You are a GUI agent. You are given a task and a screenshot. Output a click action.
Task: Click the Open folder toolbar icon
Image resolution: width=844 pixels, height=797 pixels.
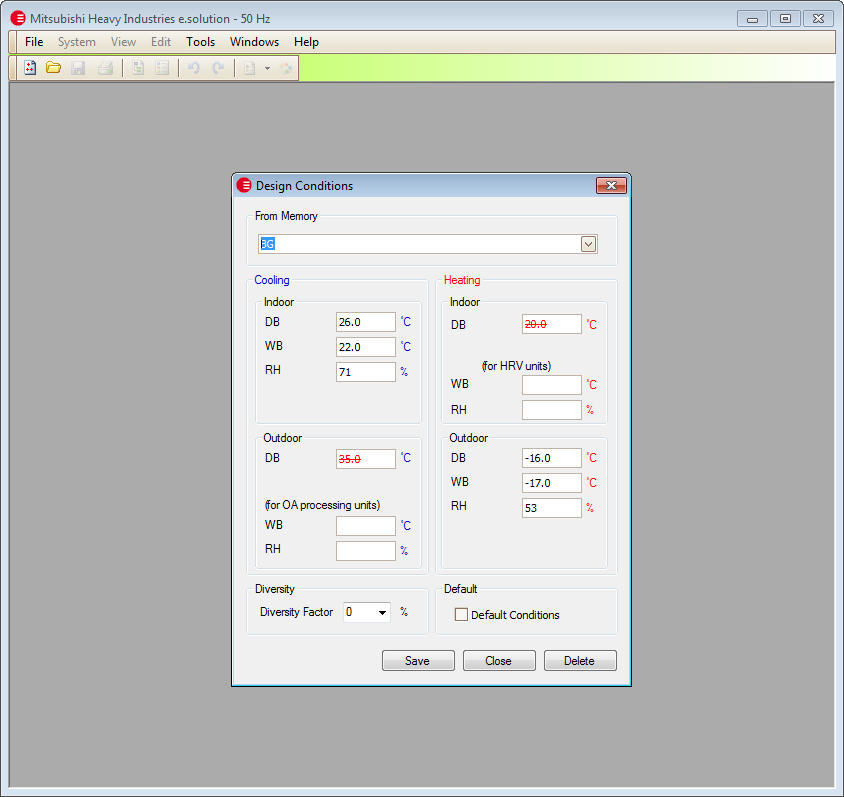pyautogui.click(x=53, y=68)
